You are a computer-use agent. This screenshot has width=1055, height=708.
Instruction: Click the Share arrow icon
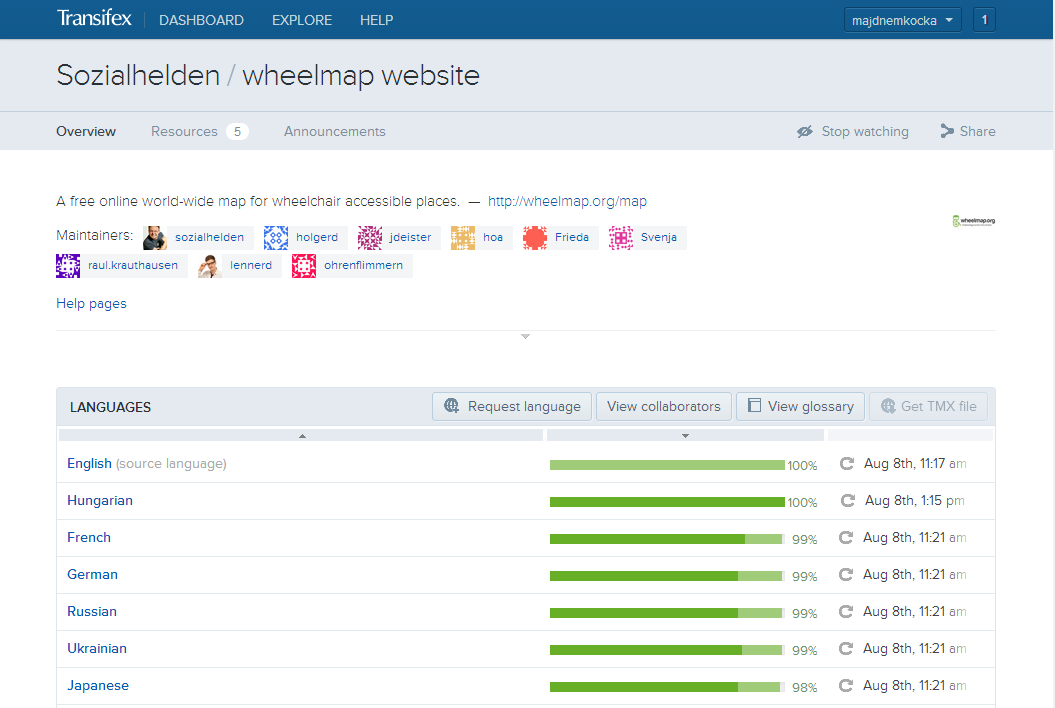947,131
